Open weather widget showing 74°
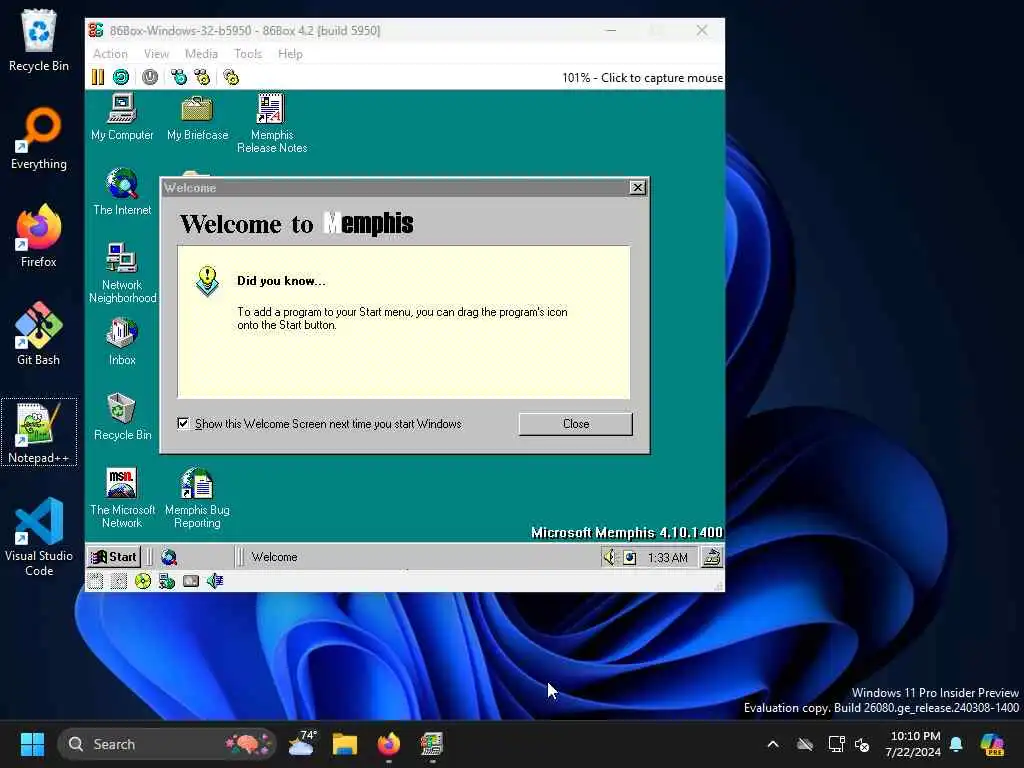Viewport: 1024px width, 768px height. (x=302, y=744)
